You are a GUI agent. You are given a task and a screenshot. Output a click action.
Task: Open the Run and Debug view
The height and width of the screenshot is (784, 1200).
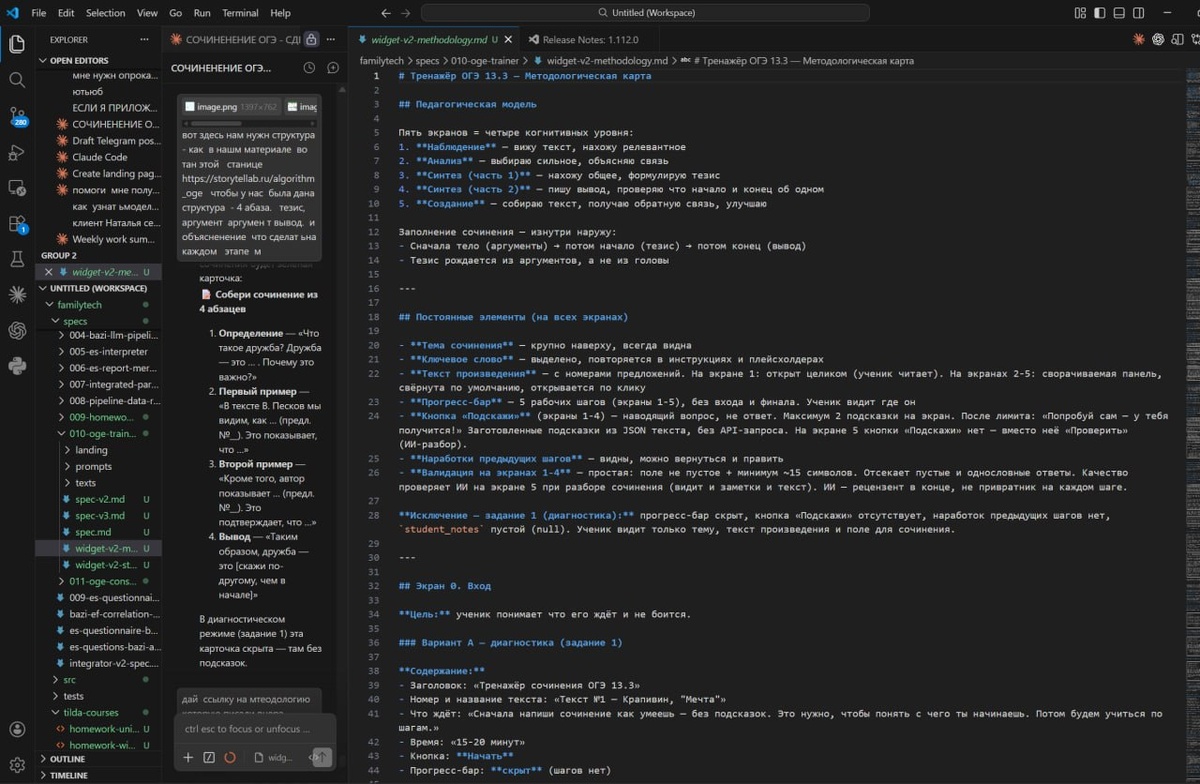(x=17, y=152)
